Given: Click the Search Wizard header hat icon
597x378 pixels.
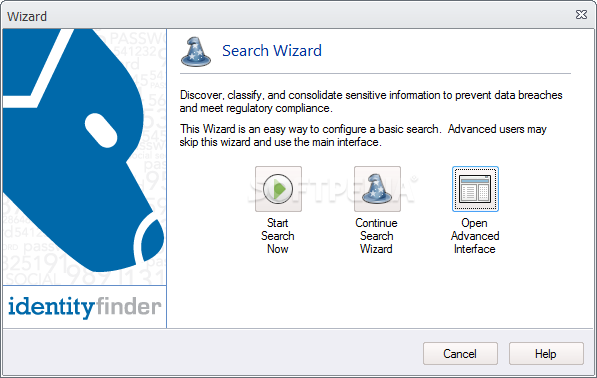Looking at the screenshot, I should click(x=196, y=52).
